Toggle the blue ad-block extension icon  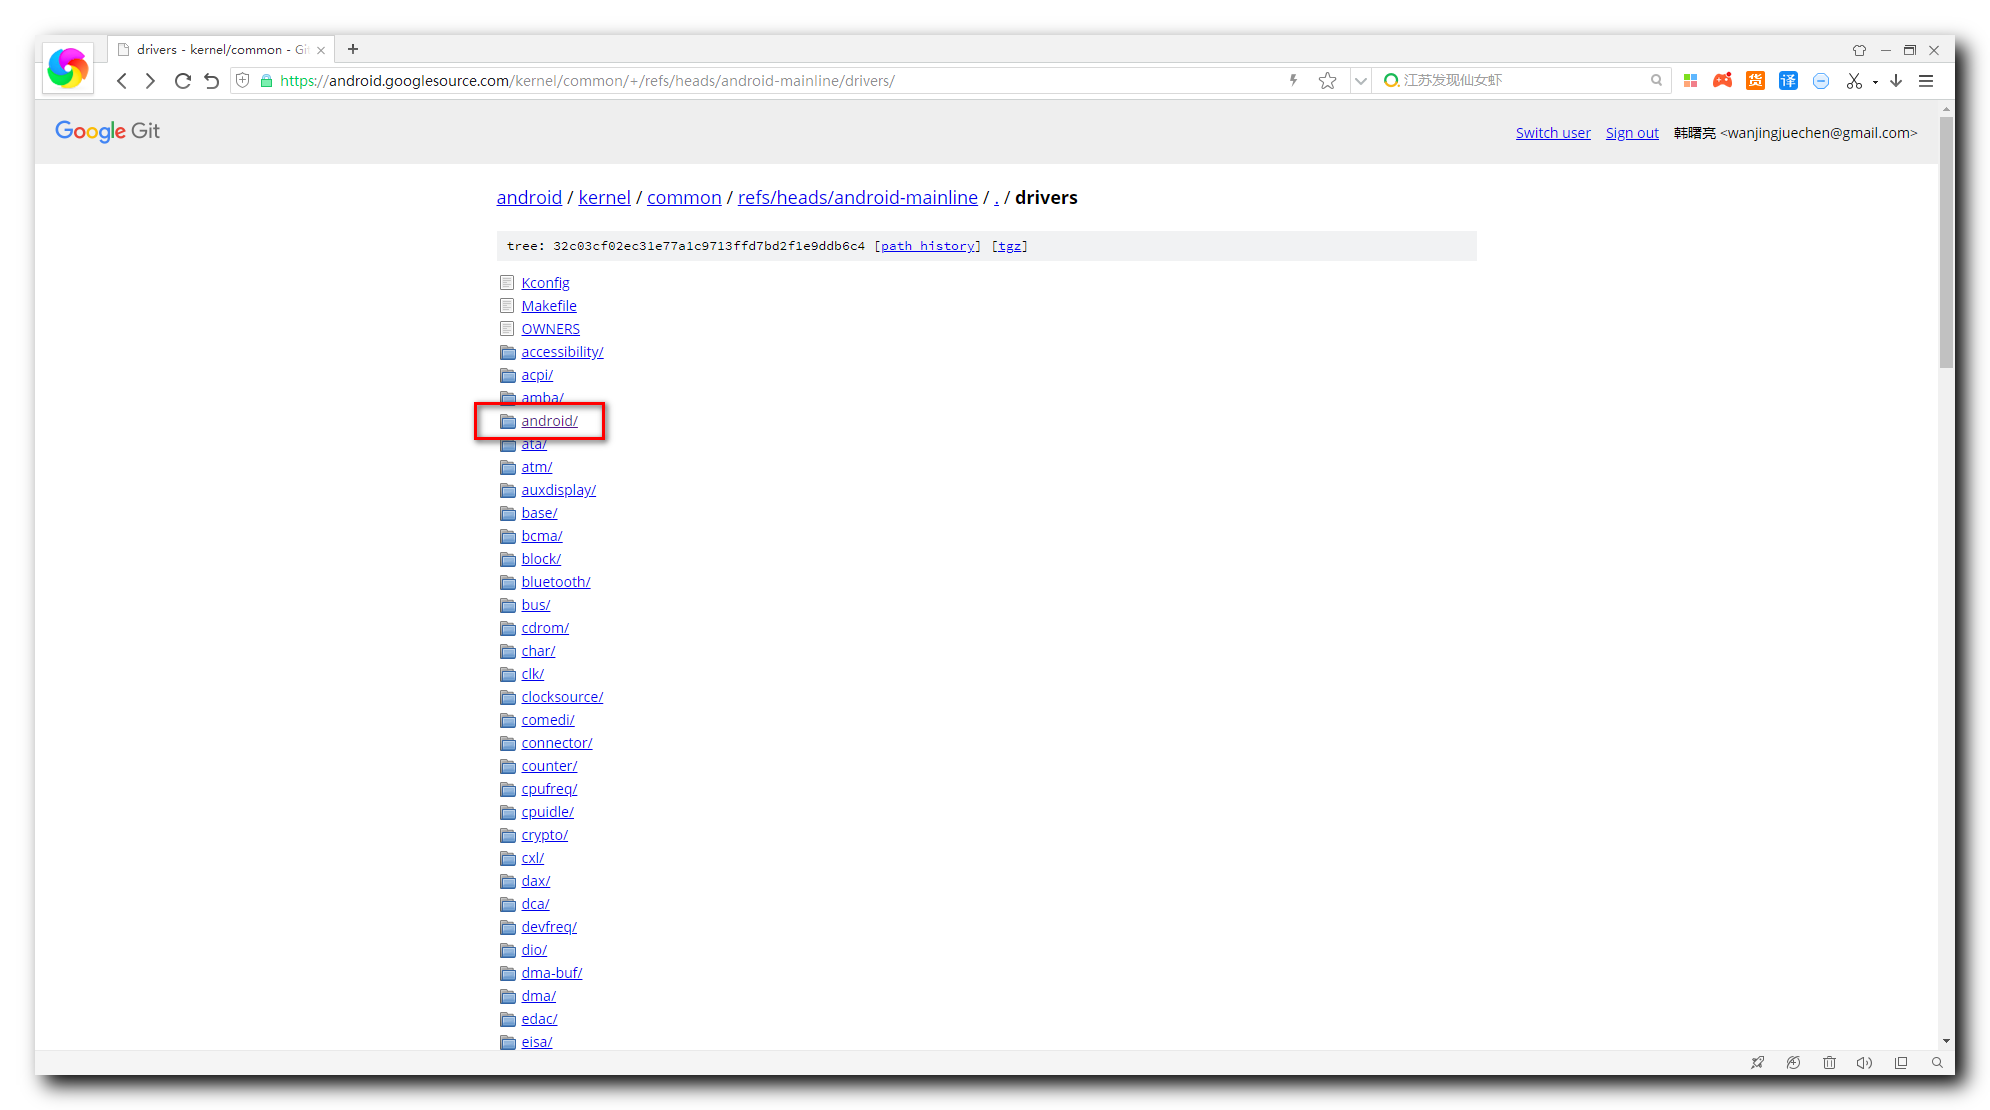[1821, 81]
